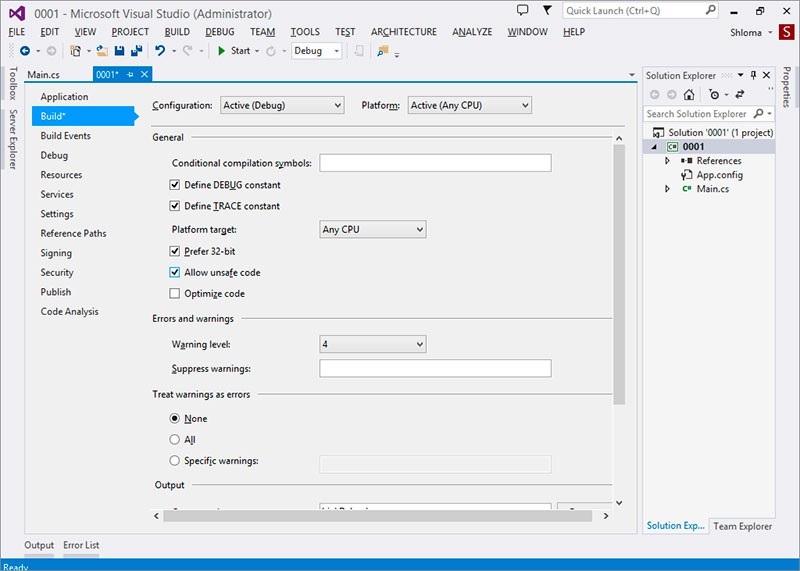
Task: Click the Quick Launch magnifier icon
Action: pyautogui.click(x=710, y=10)
